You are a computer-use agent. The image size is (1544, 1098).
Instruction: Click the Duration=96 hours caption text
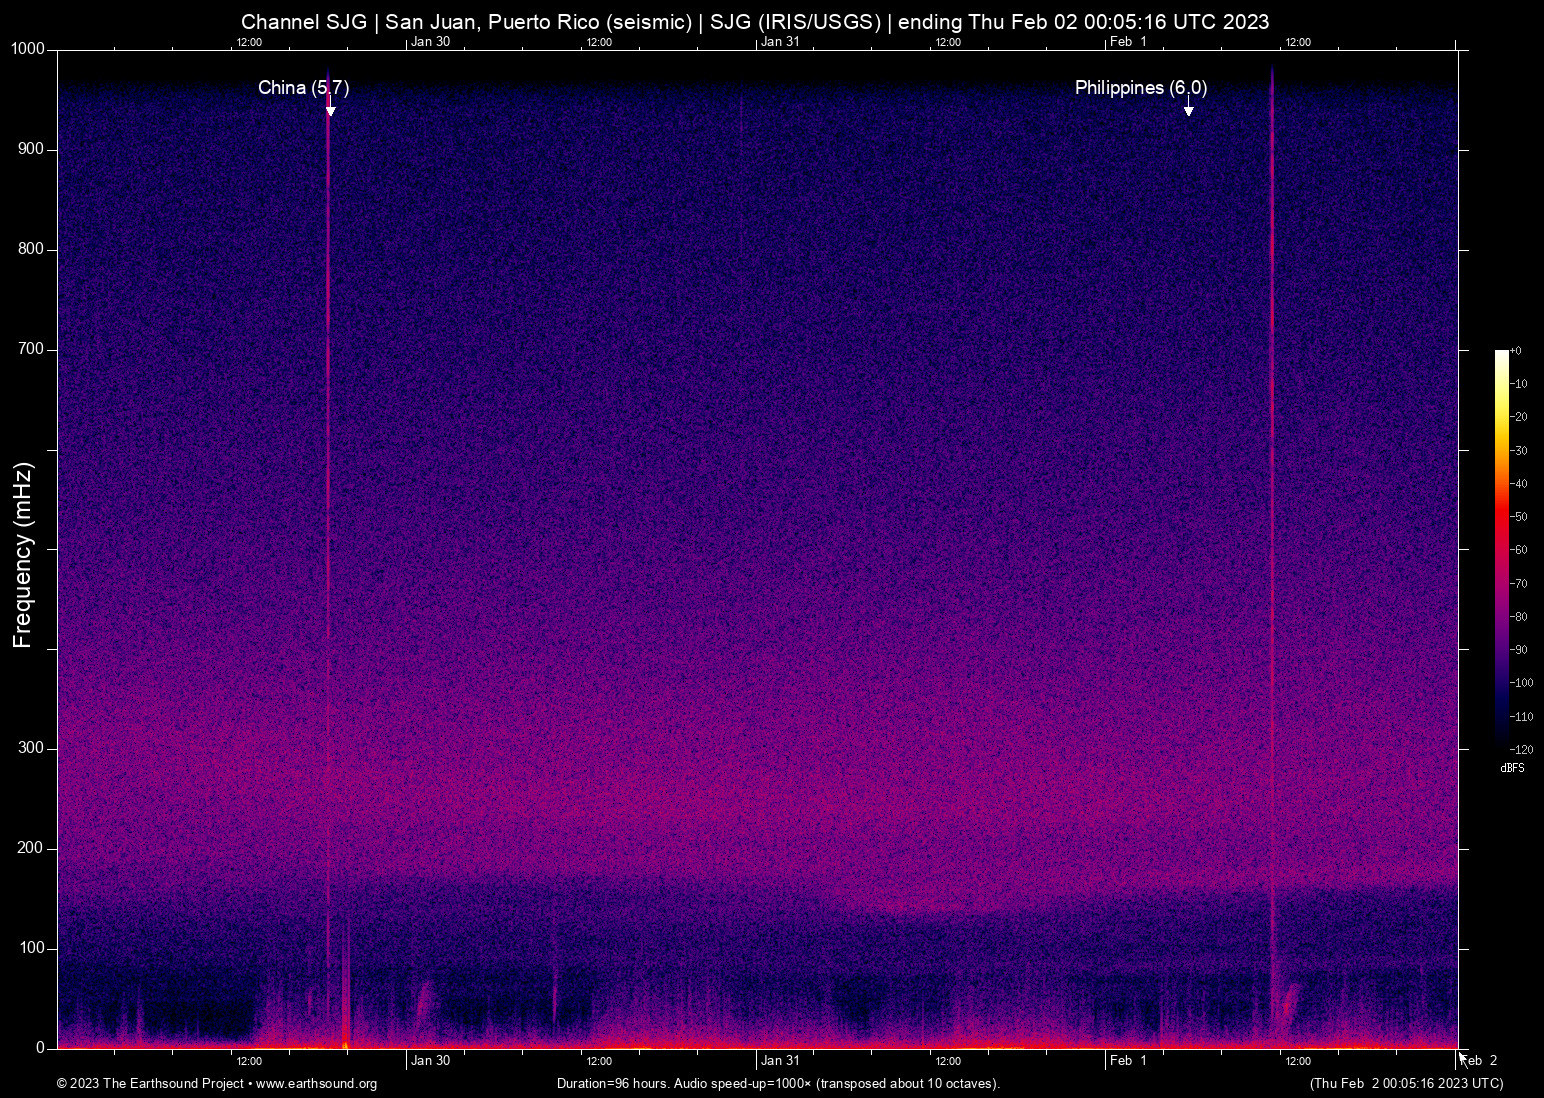click(778, 1084)
